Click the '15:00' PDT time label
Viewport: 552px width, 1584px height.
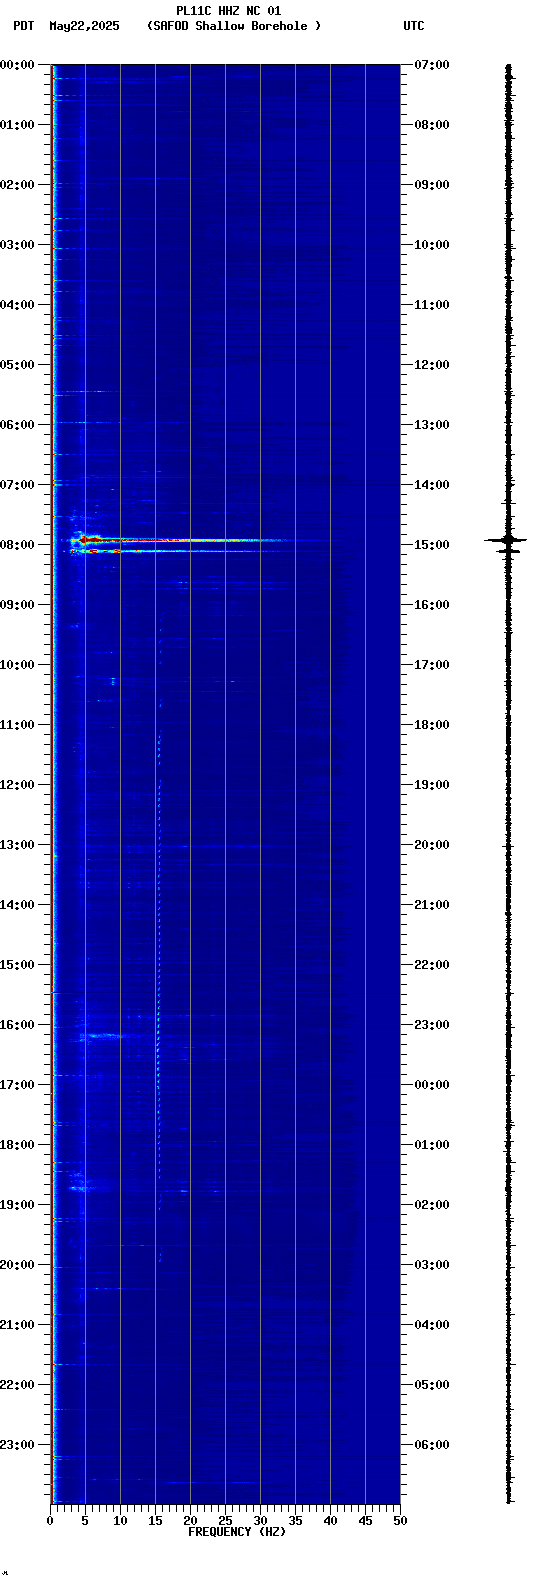click(17, 965)
